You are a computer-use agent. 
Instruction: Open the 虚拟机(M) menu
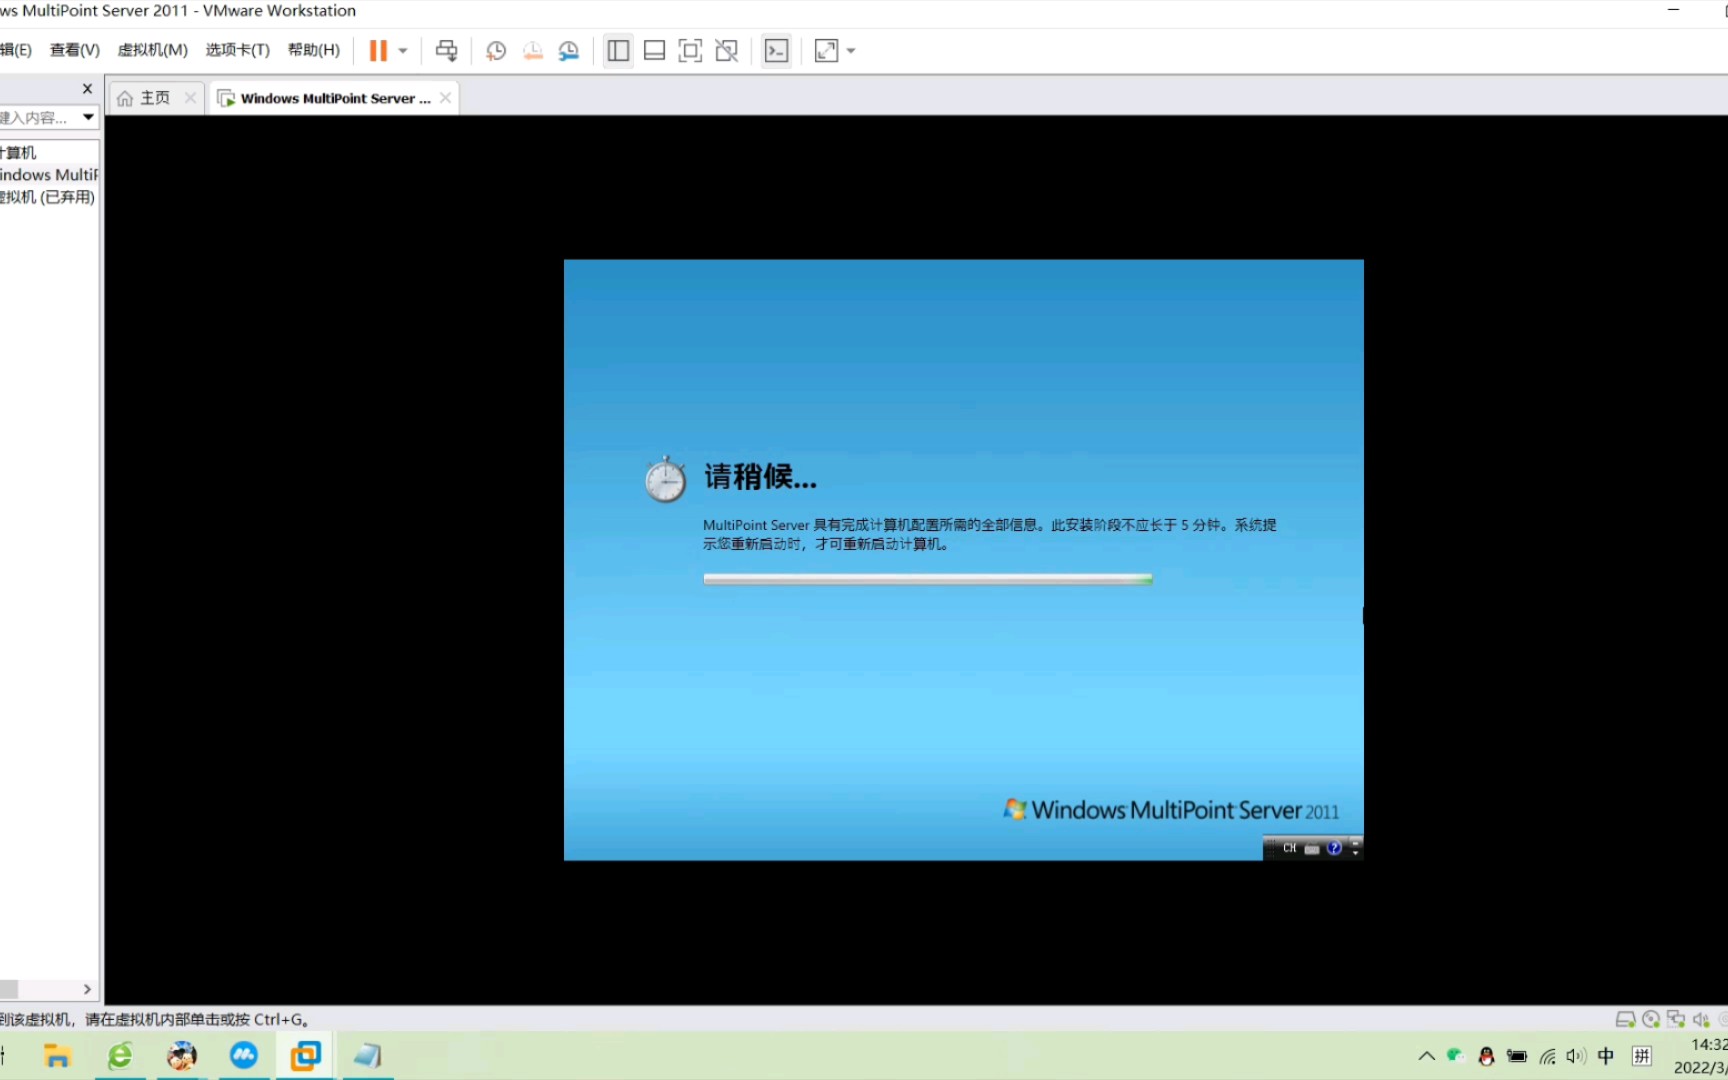(x=153, y=50)
